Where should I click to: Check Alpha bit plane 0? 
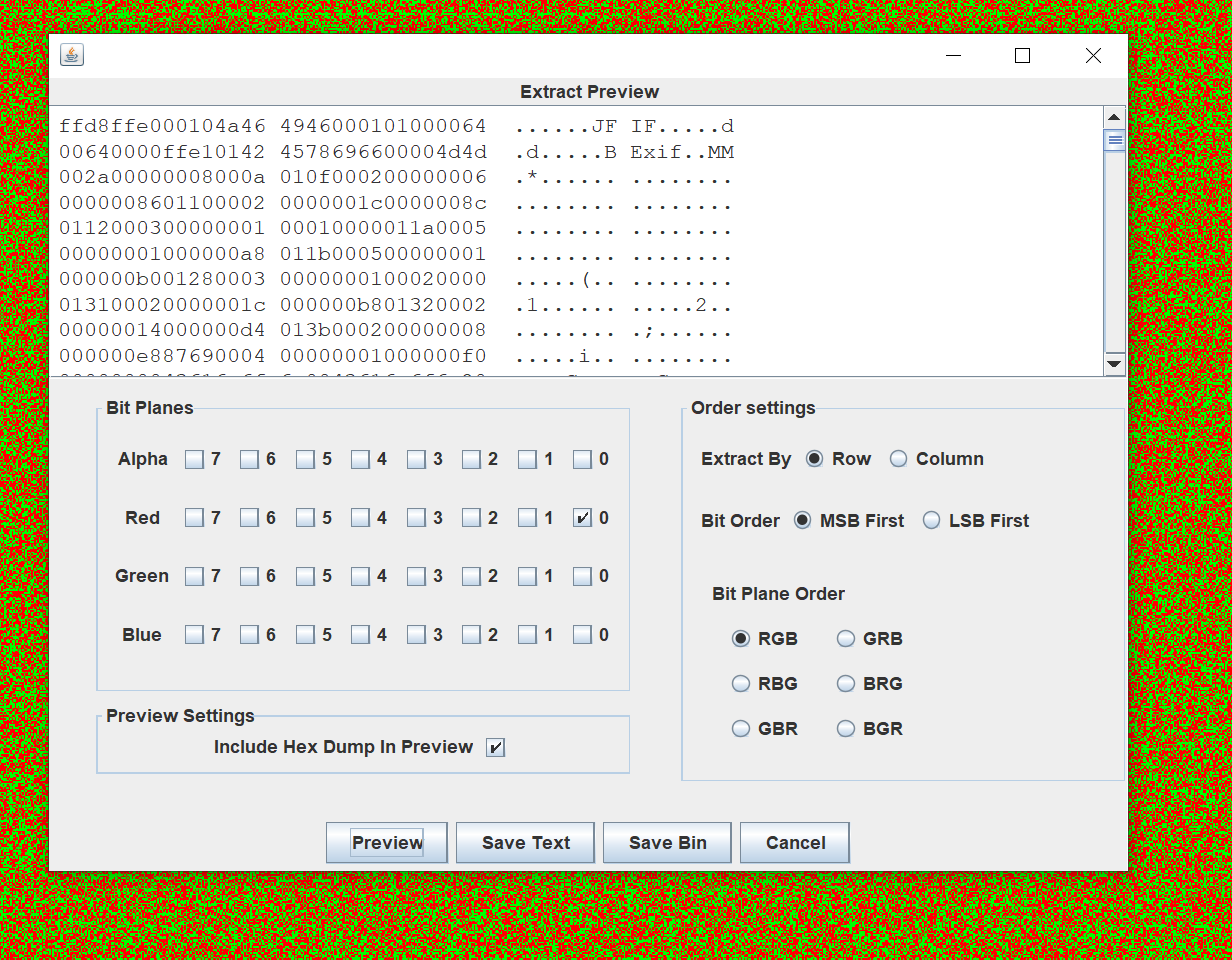point(583,460)
